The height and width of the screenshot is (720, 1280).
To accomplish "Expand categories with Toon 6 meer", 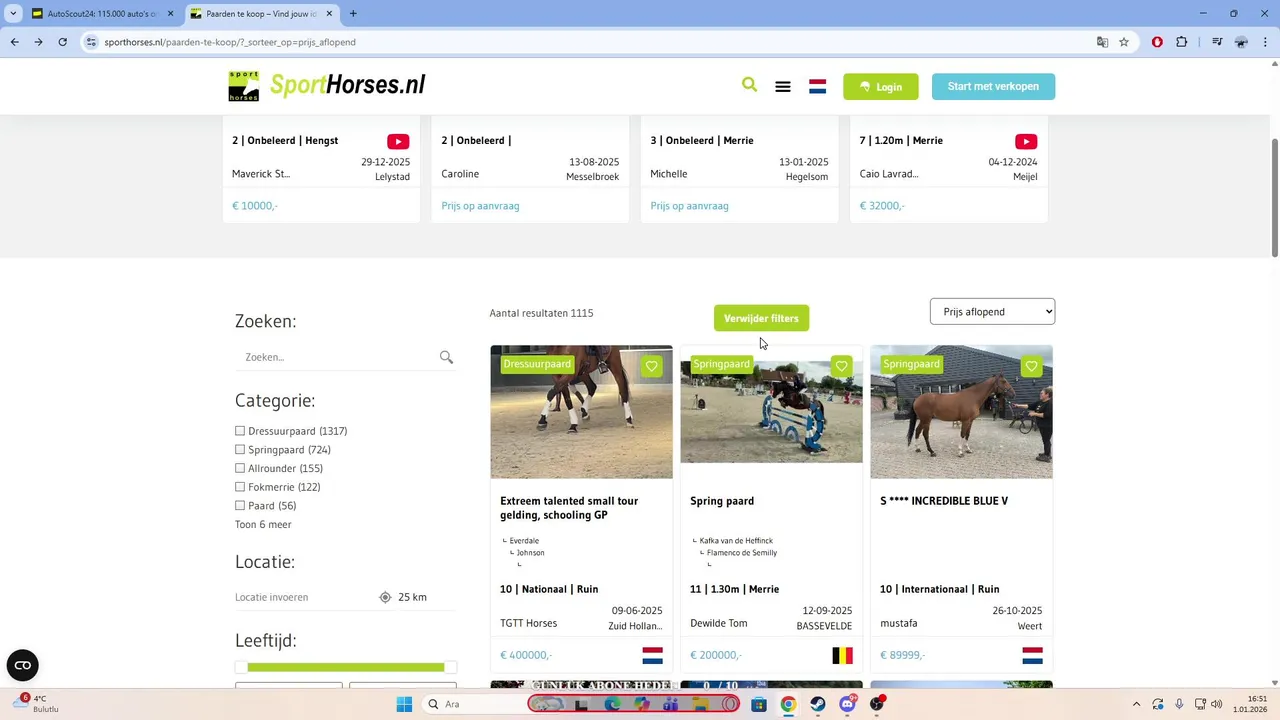I will (x=263, y=524).
